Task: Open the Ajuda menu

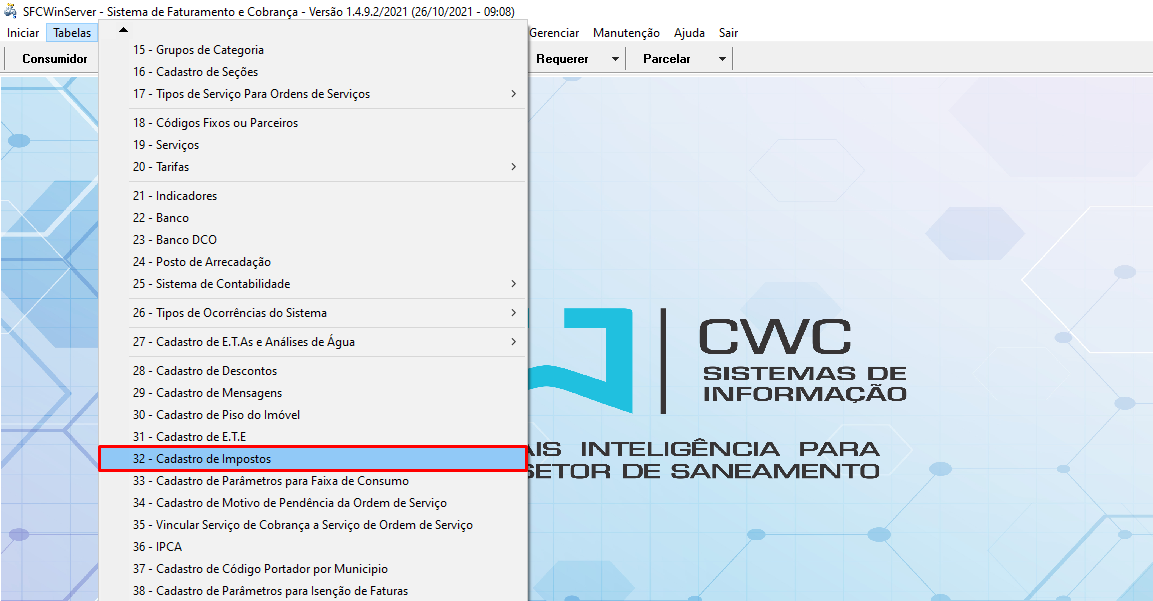Action: [689, 33]
